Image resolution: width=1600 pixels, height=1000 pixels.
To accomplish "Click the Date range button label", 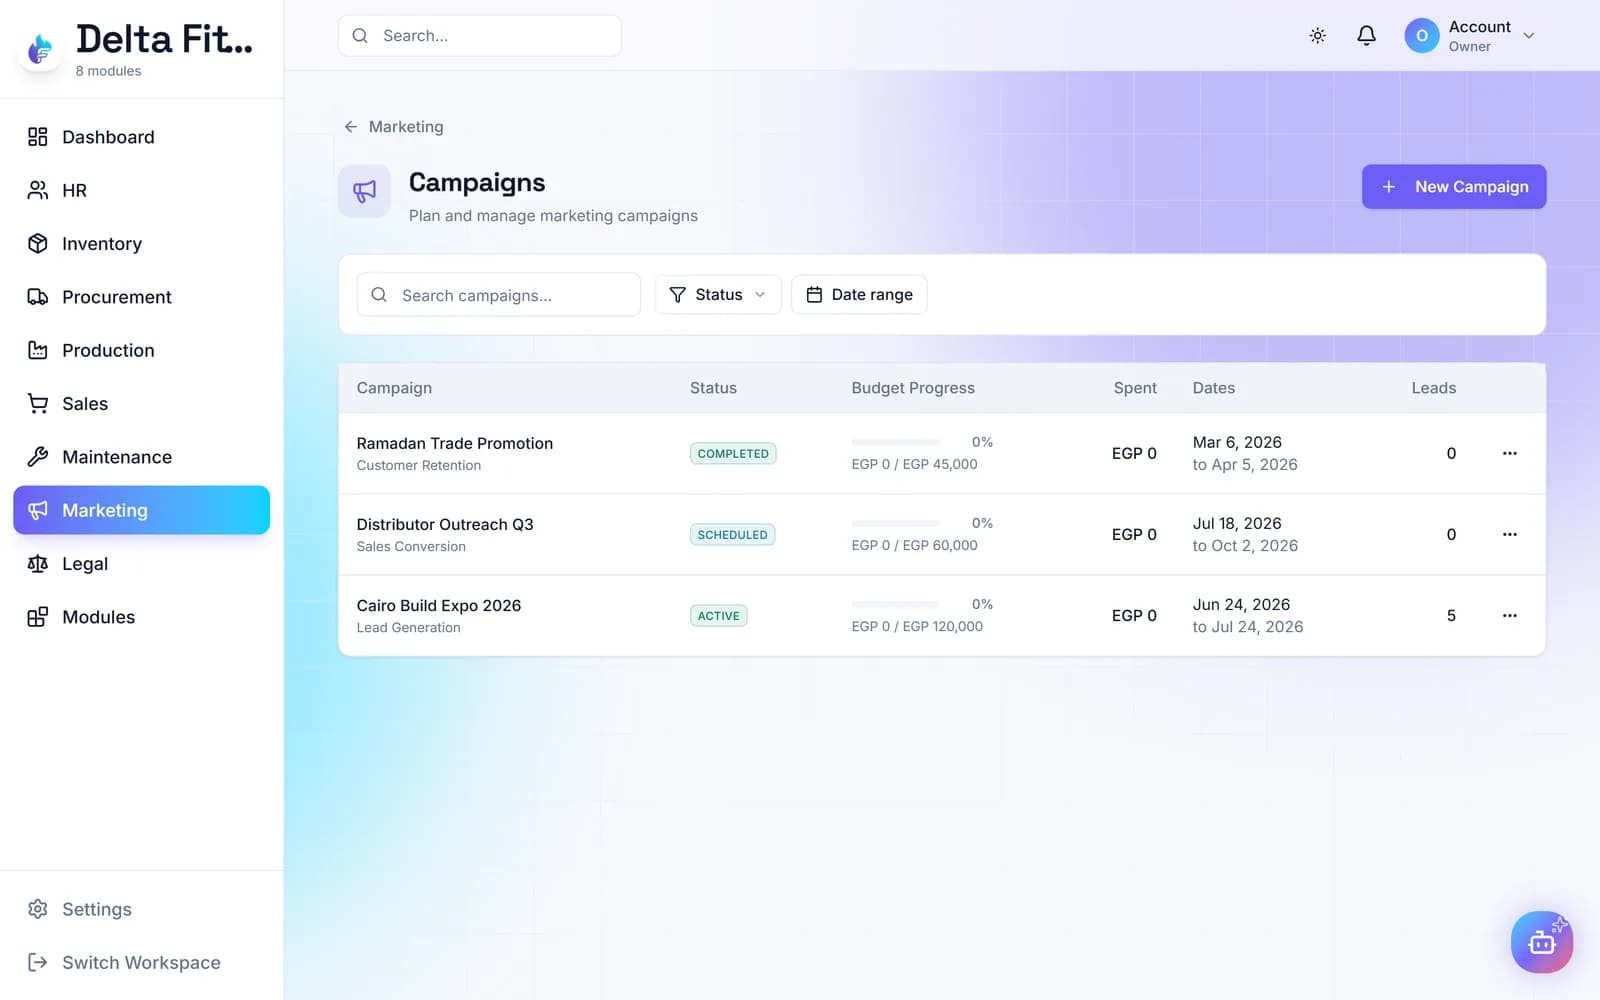I will tap(872, 295).
